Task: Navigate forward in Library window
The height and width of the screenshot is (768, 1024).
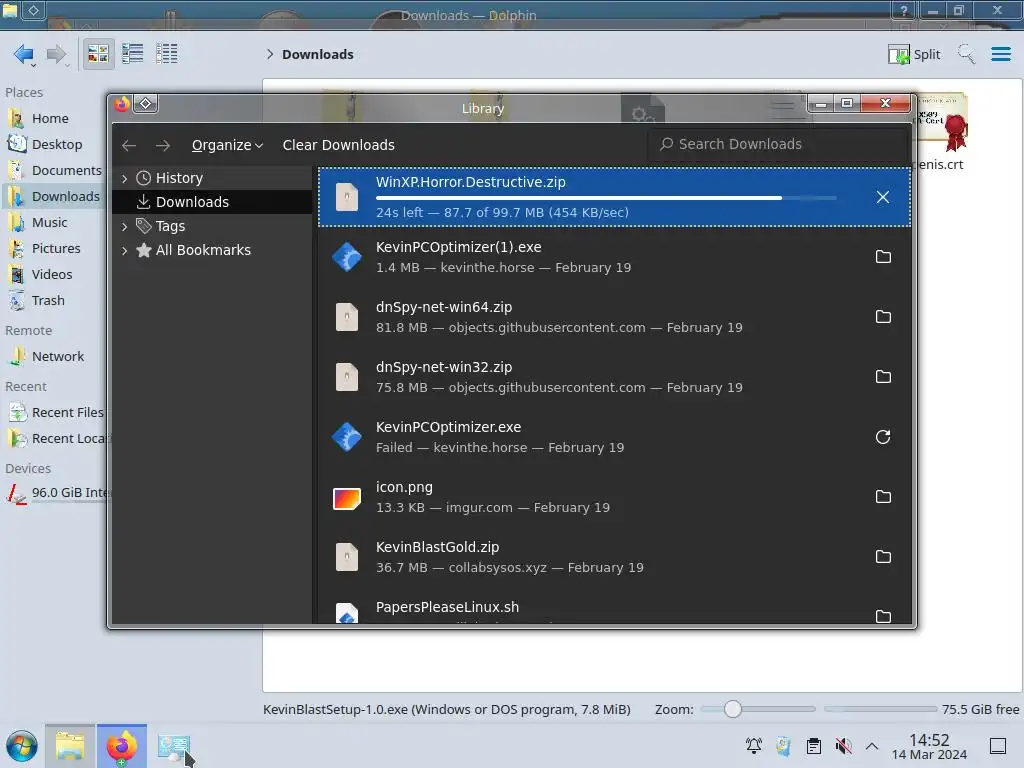Action: coord(163,145)
